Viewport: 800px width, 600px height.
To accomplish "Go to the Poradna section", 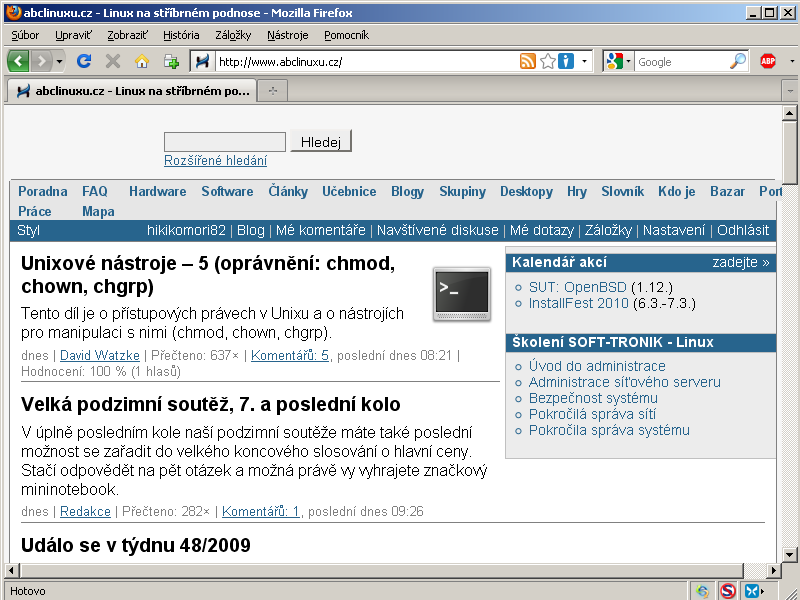I will 43,191.
